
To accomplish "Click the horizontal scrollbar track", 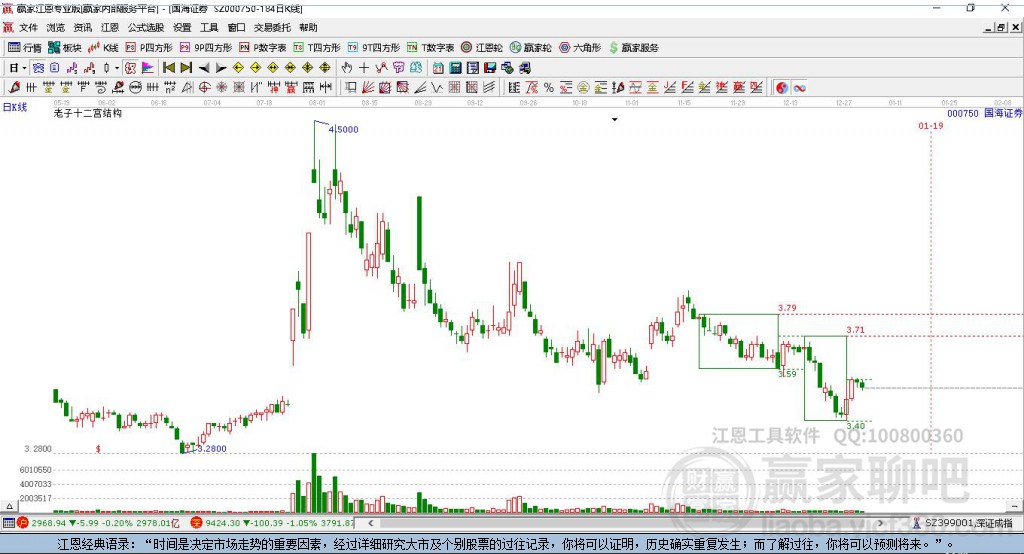I will 625,523.
